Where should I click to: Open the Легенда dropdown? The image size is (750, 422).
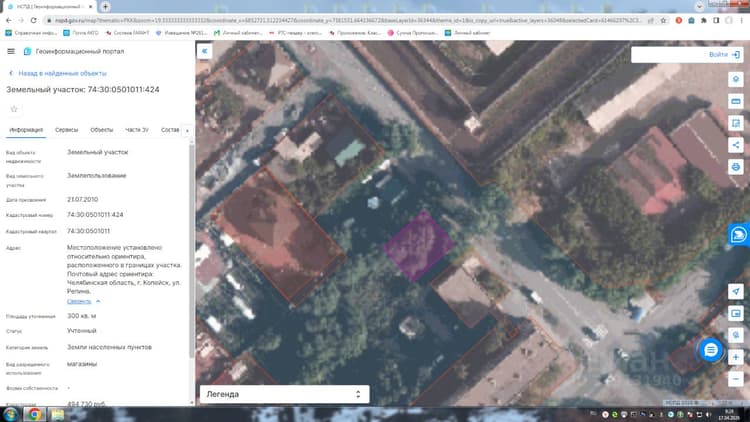pyautogui.click(x=285, y=394)
